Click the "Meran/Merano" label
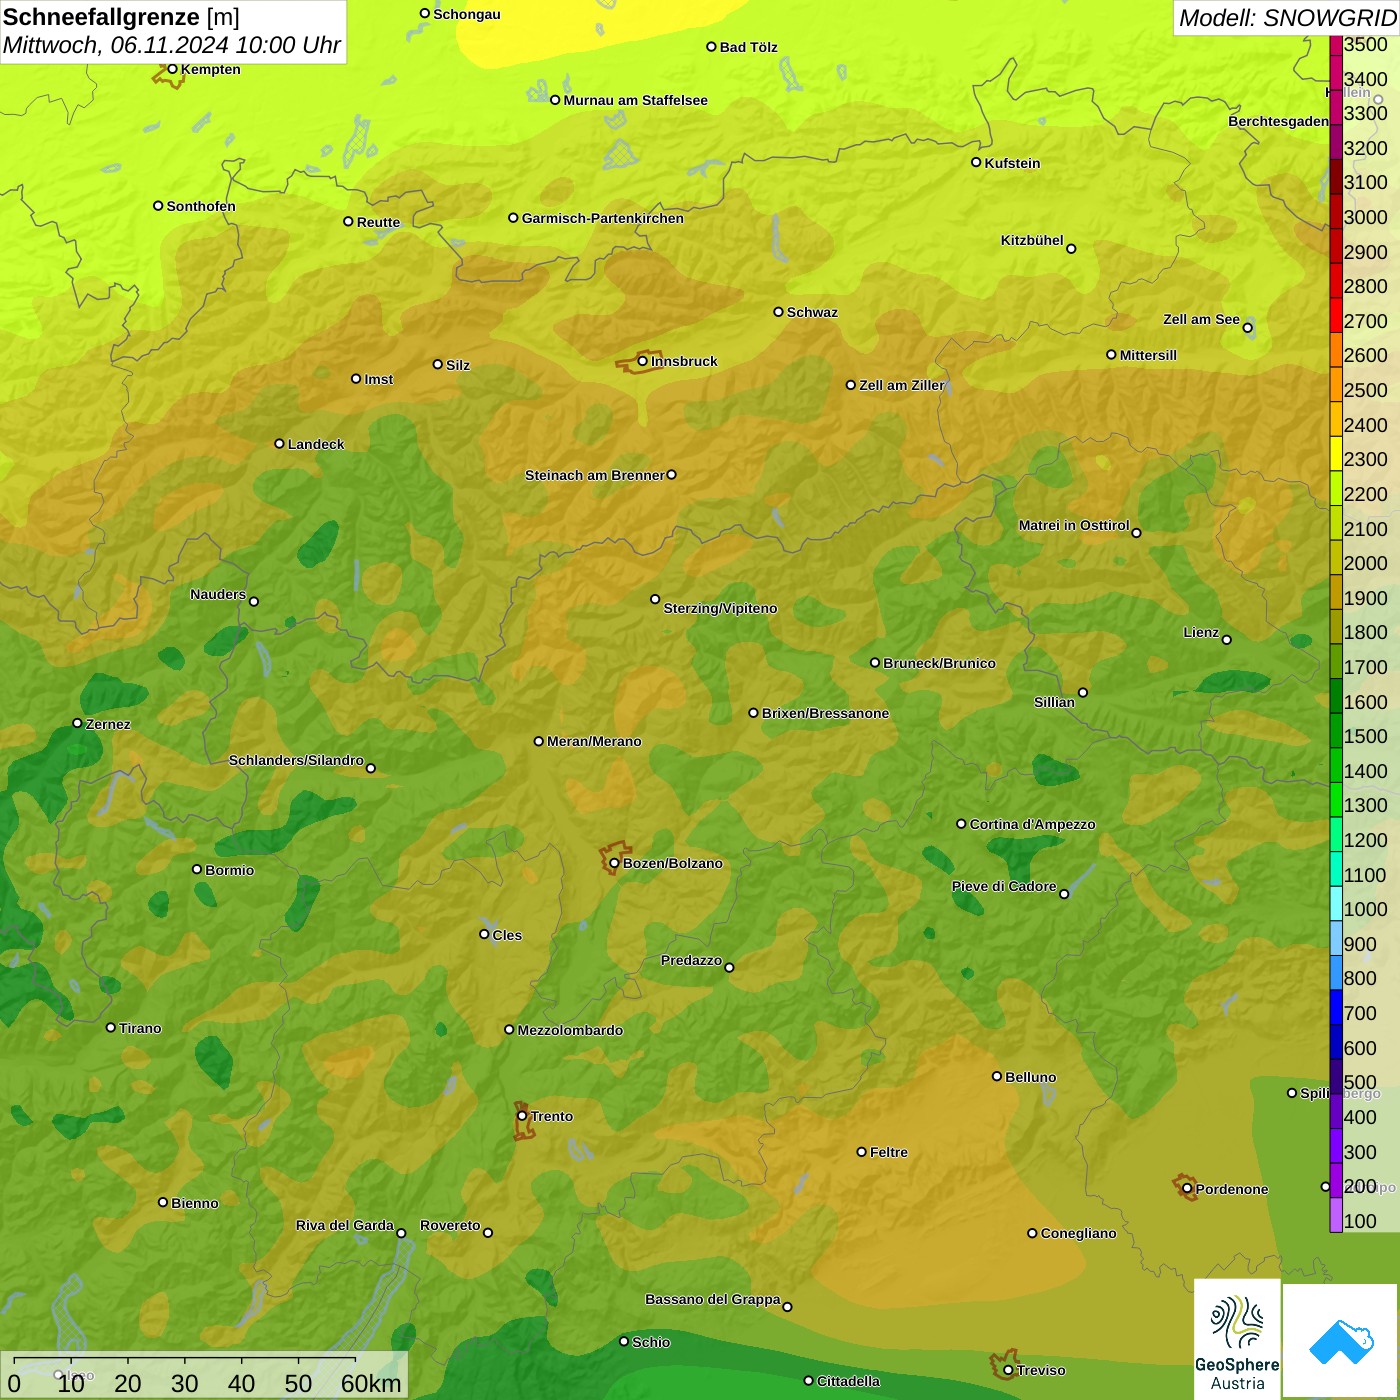 point(594,741)
